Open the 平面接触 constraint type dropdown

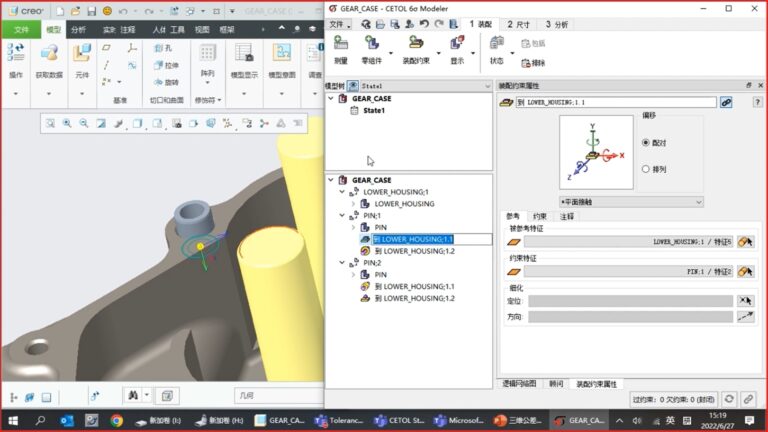tap(631, 202)
